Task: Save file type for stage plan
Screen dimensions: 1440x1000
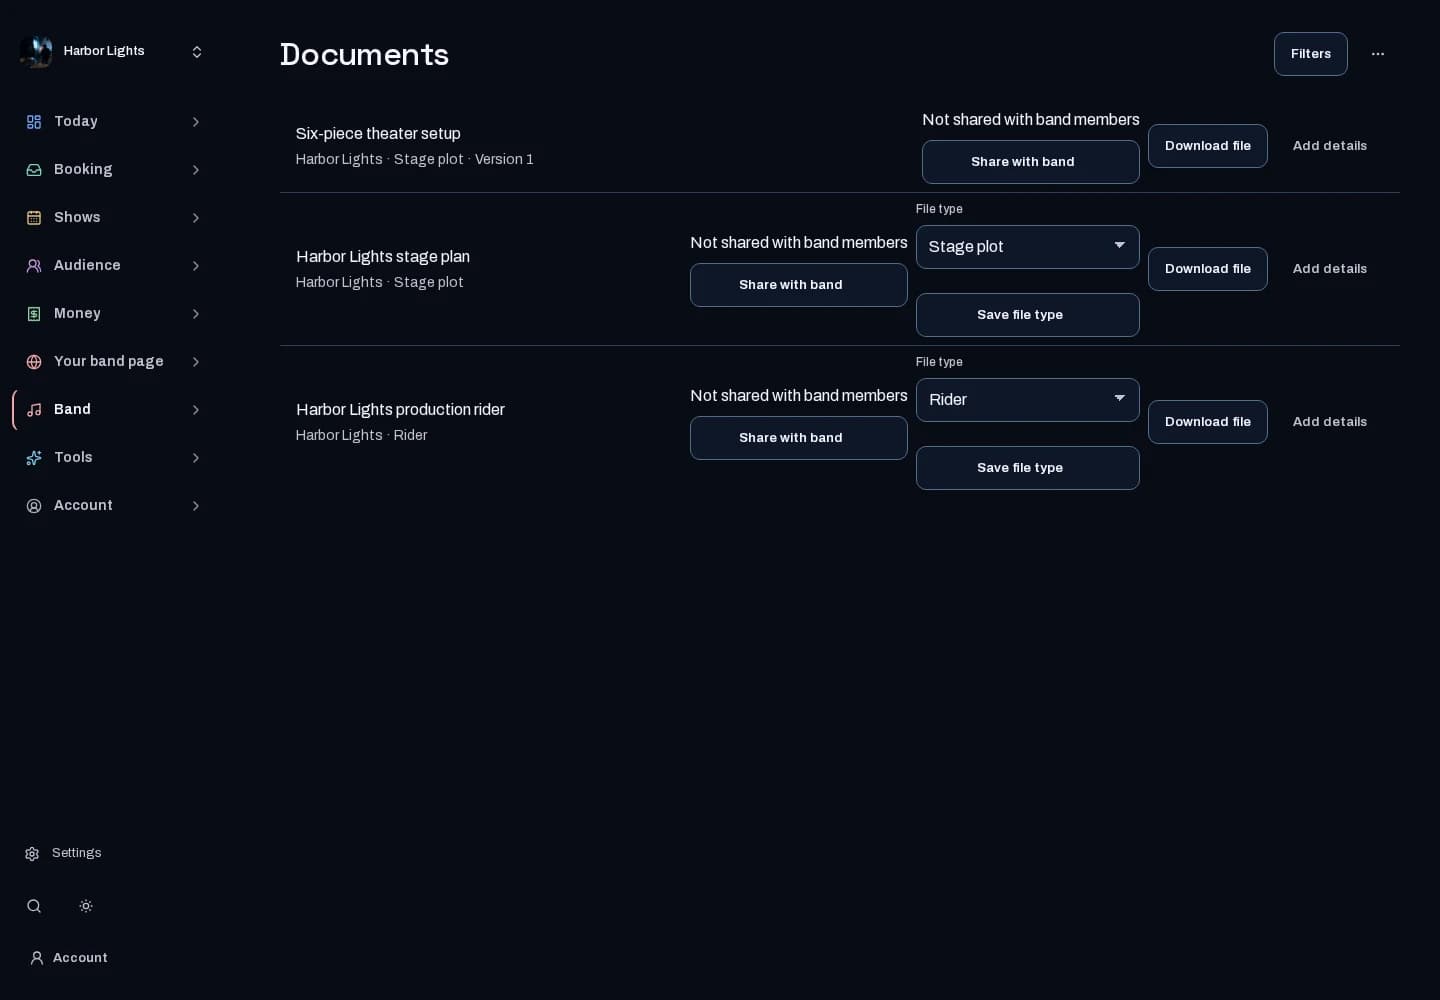Action: coord(1028,315)
